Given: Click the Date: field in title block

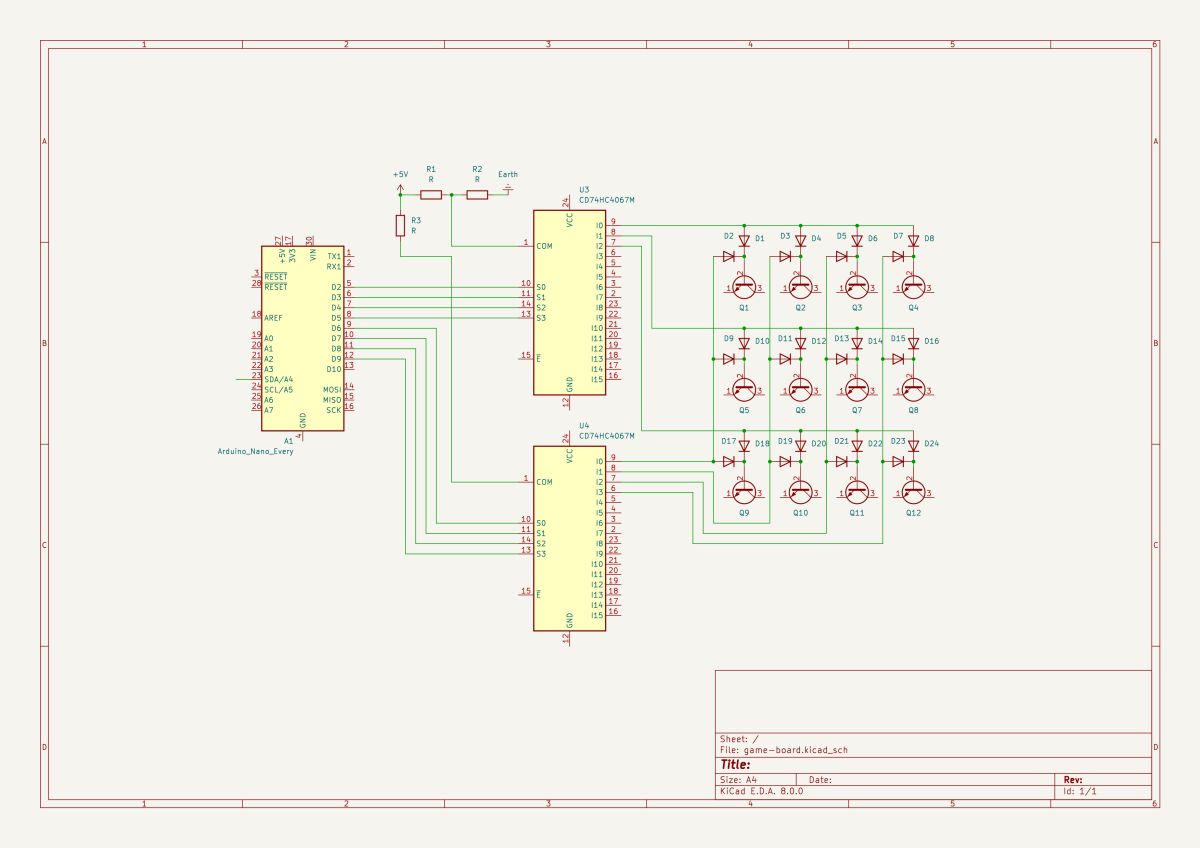Looking at the screenshot, I should [x=820, y=779].
